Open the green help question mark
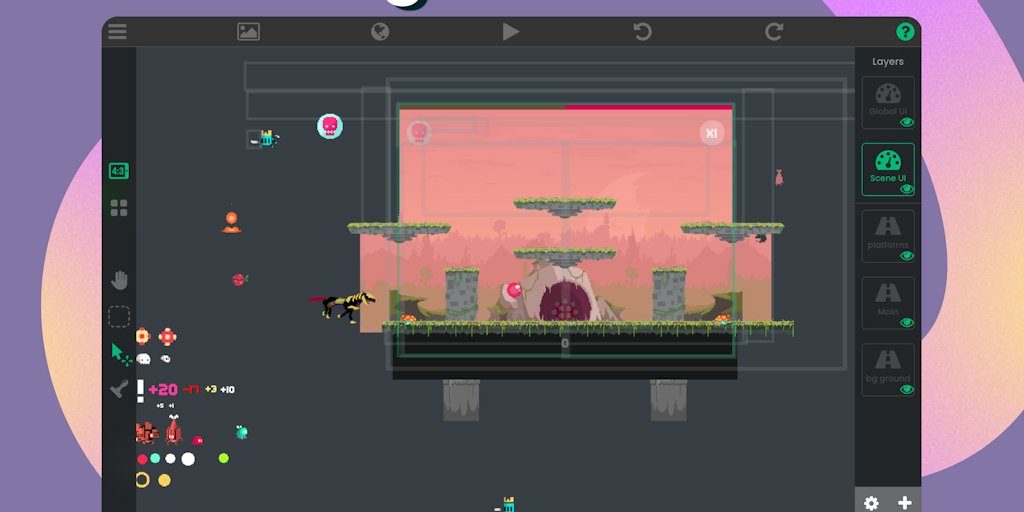The width and height of the screenshot is (1024, 512). pos(904,31)
